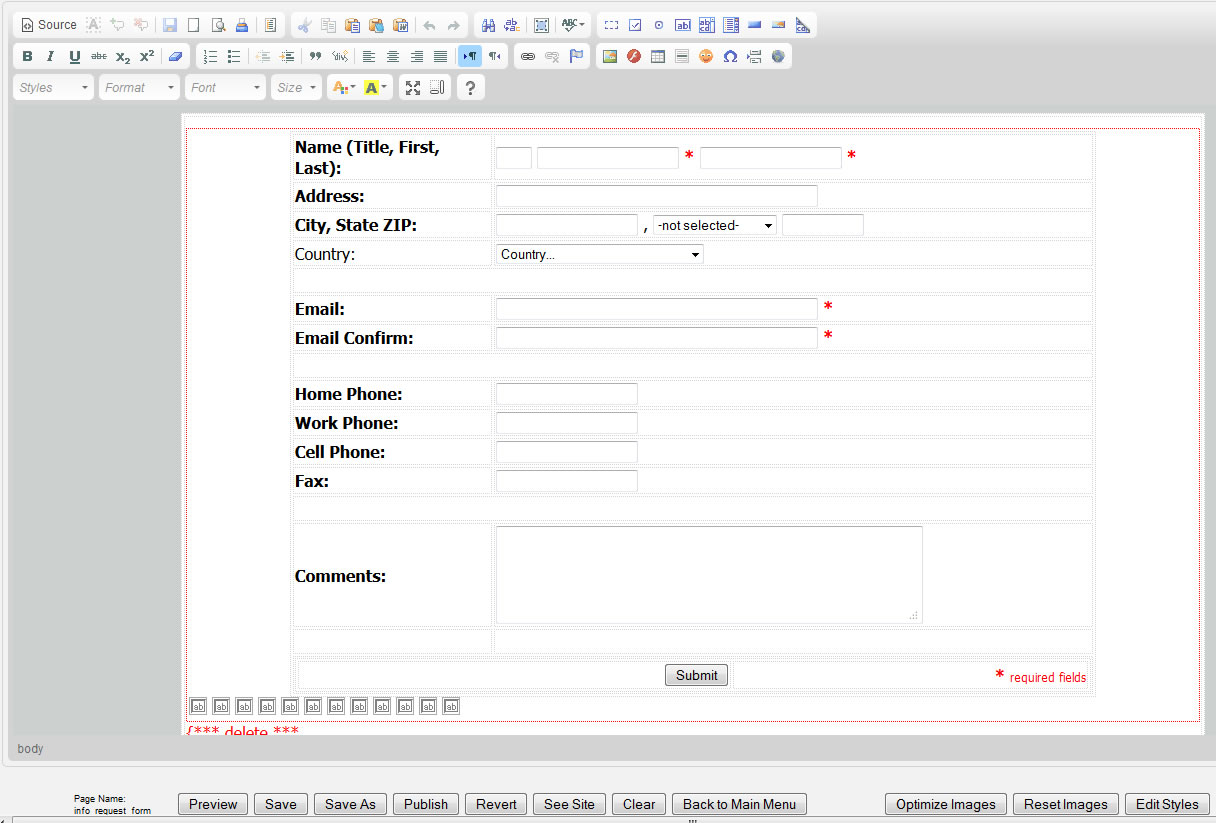Click the toolbar Preview magnifier icon

tap(217, 25)
